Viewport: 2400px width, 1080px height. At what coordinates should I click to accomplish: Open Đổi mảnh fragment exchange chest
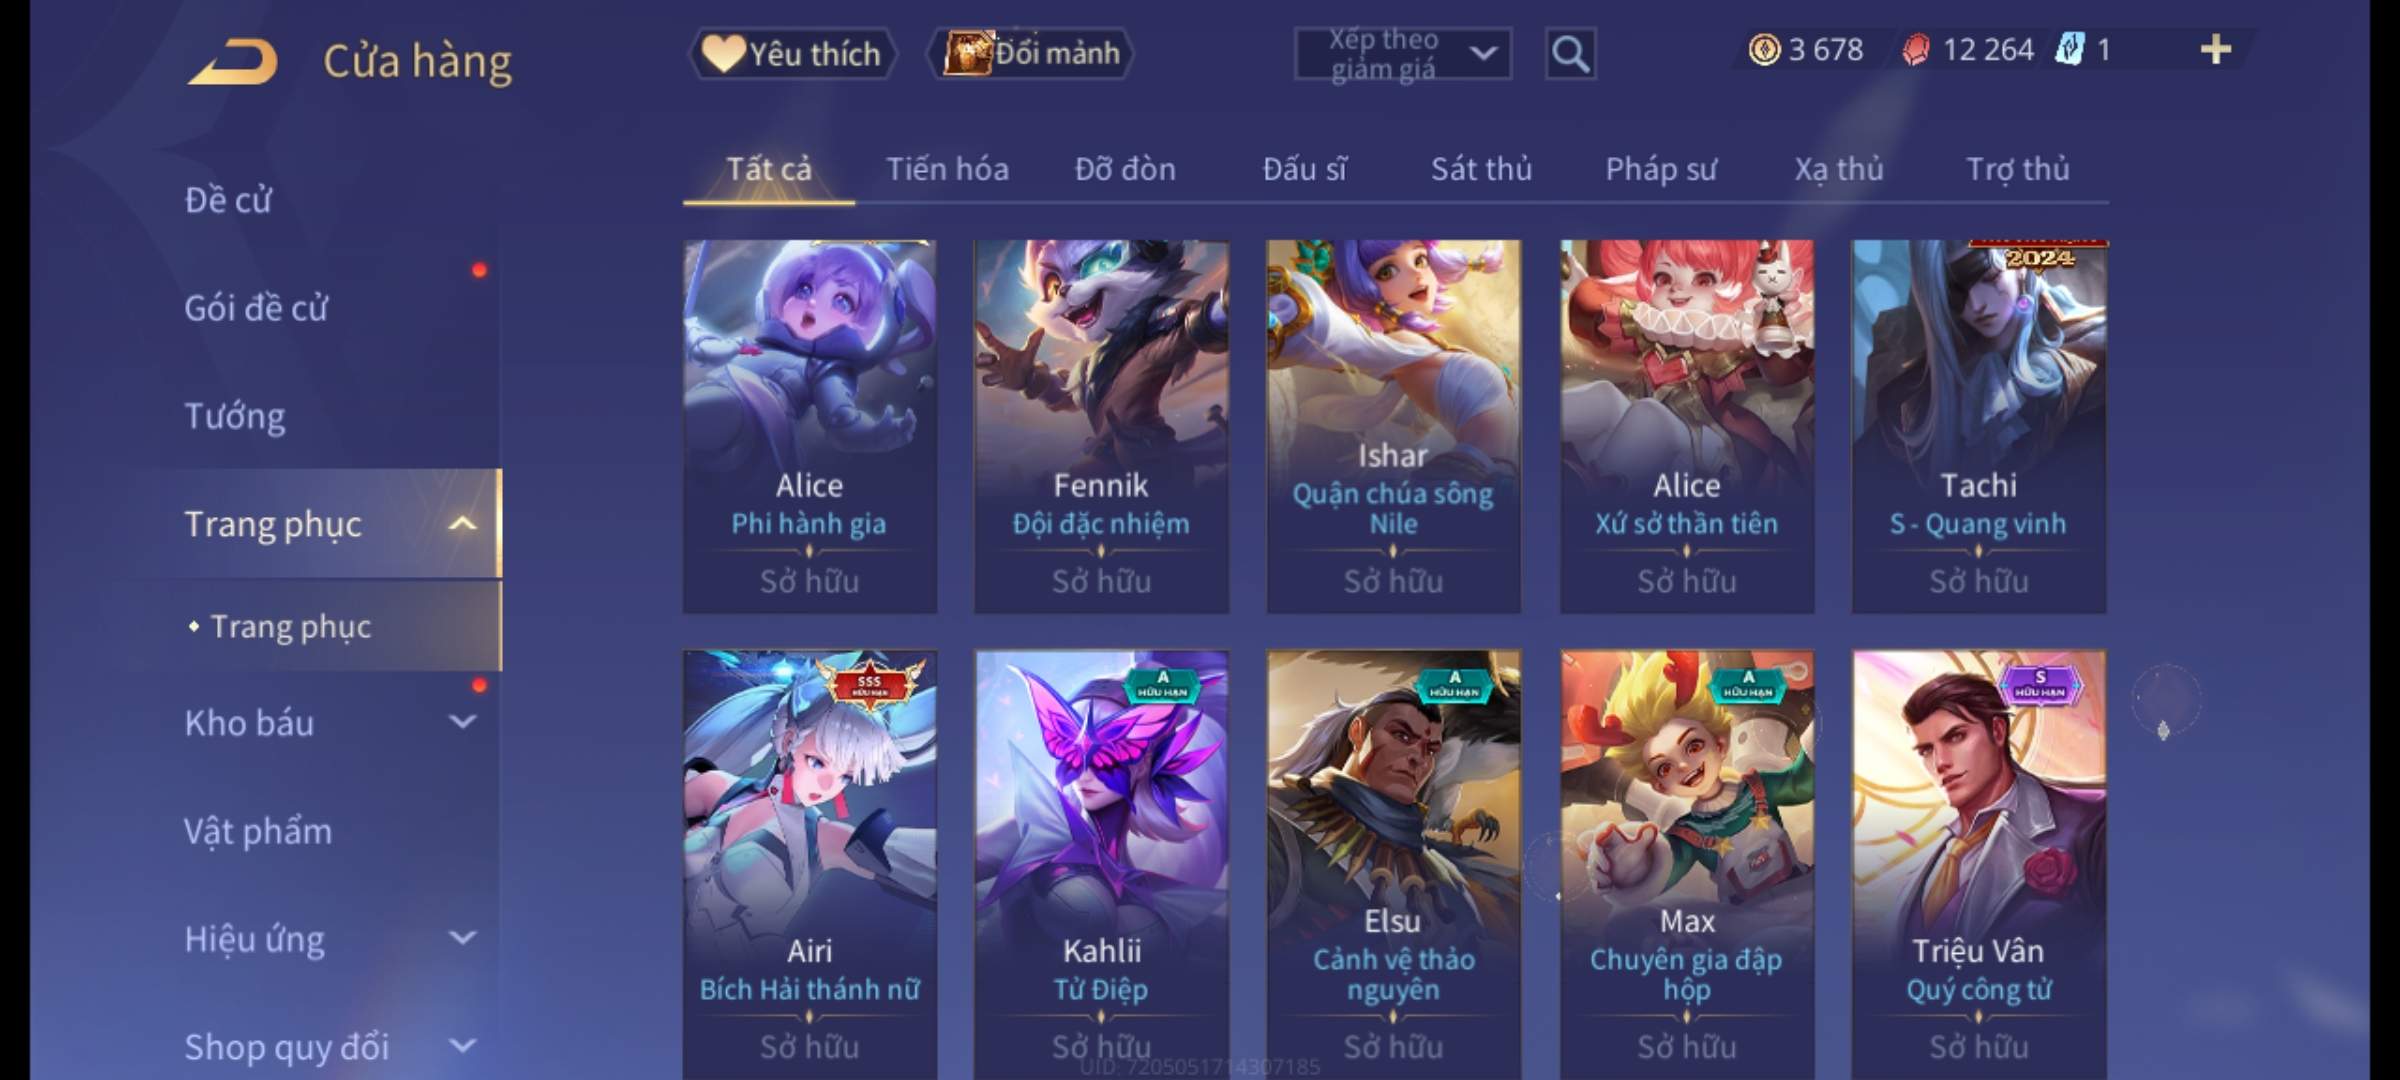click(x=1031, y=54)
